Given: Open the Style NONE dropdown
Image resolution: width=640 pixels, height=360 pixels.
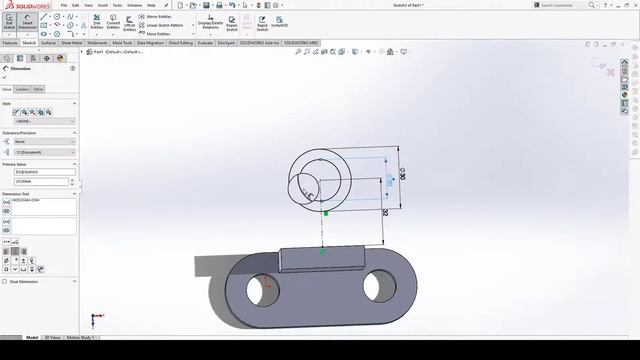Looking at the screenshot, I should pyautogui.click(x=44, y=121).
